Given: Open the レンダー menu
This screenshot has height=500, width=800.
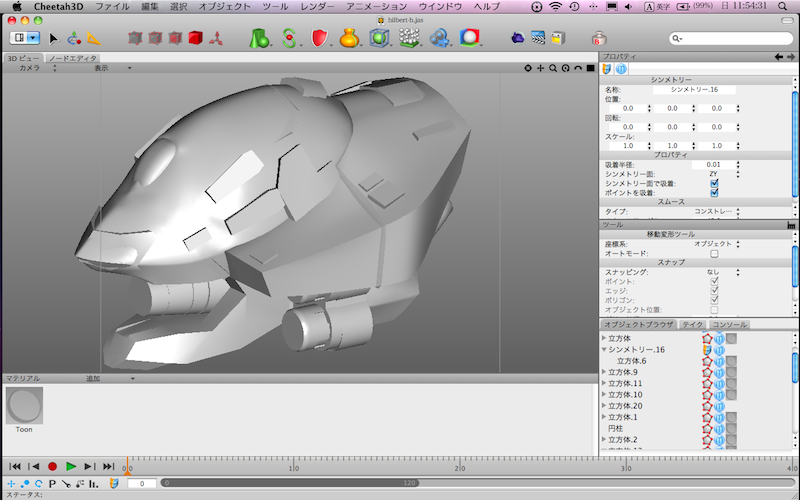Looking at the screenshot, I should [x=317, y=6].
